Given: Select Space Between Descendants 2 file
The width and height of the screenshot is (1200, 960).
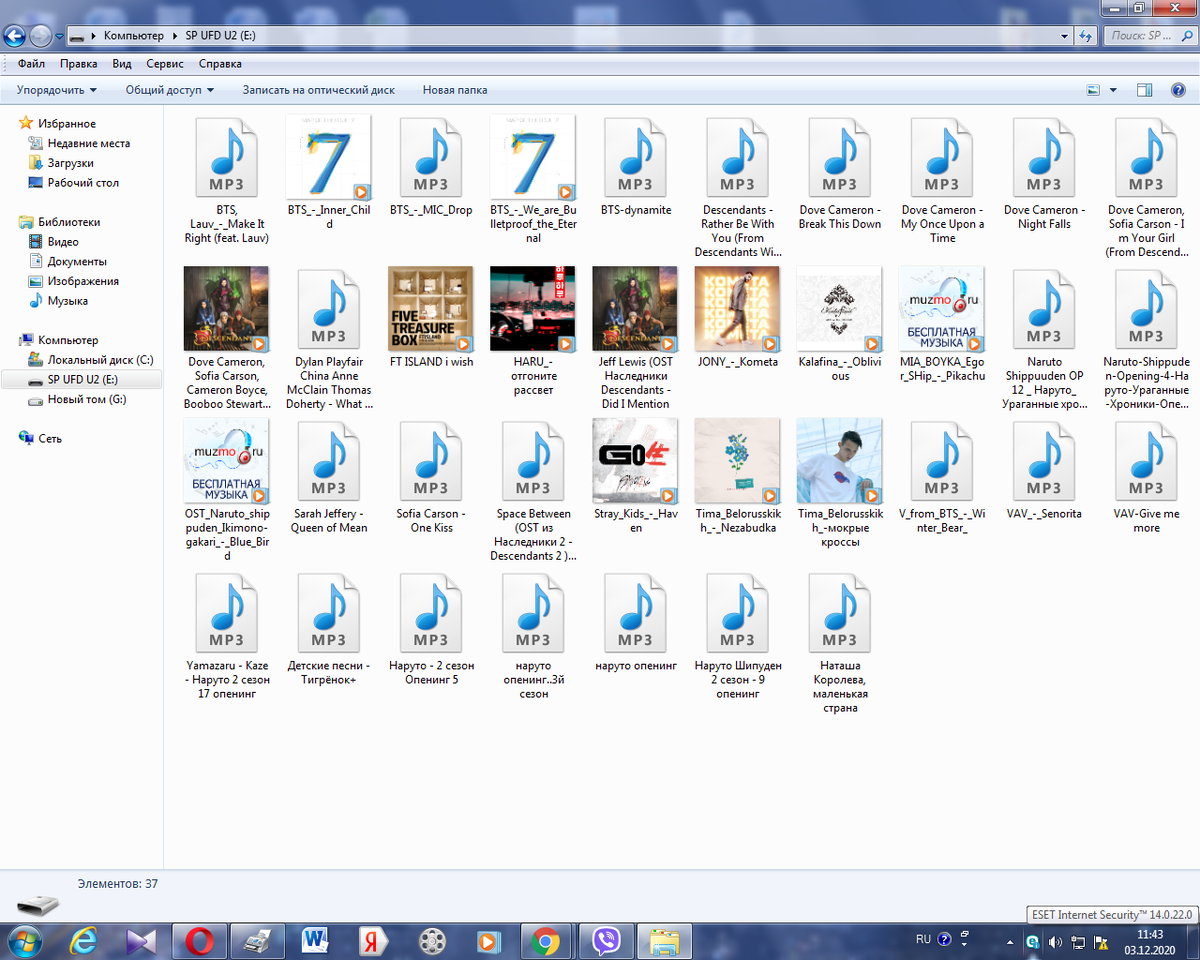Looking at the screenshot, I should click(533, 491).
